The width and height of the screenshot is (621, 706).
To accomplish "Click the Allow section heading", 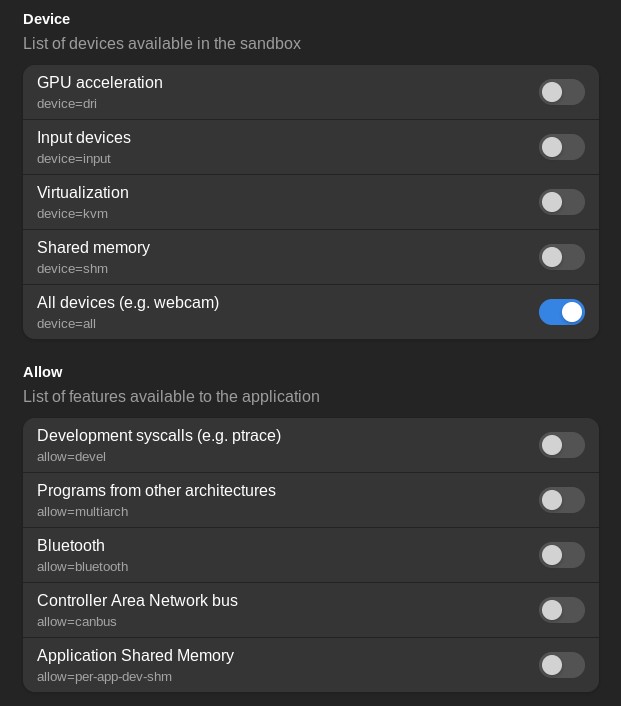I will click(43, 372).
